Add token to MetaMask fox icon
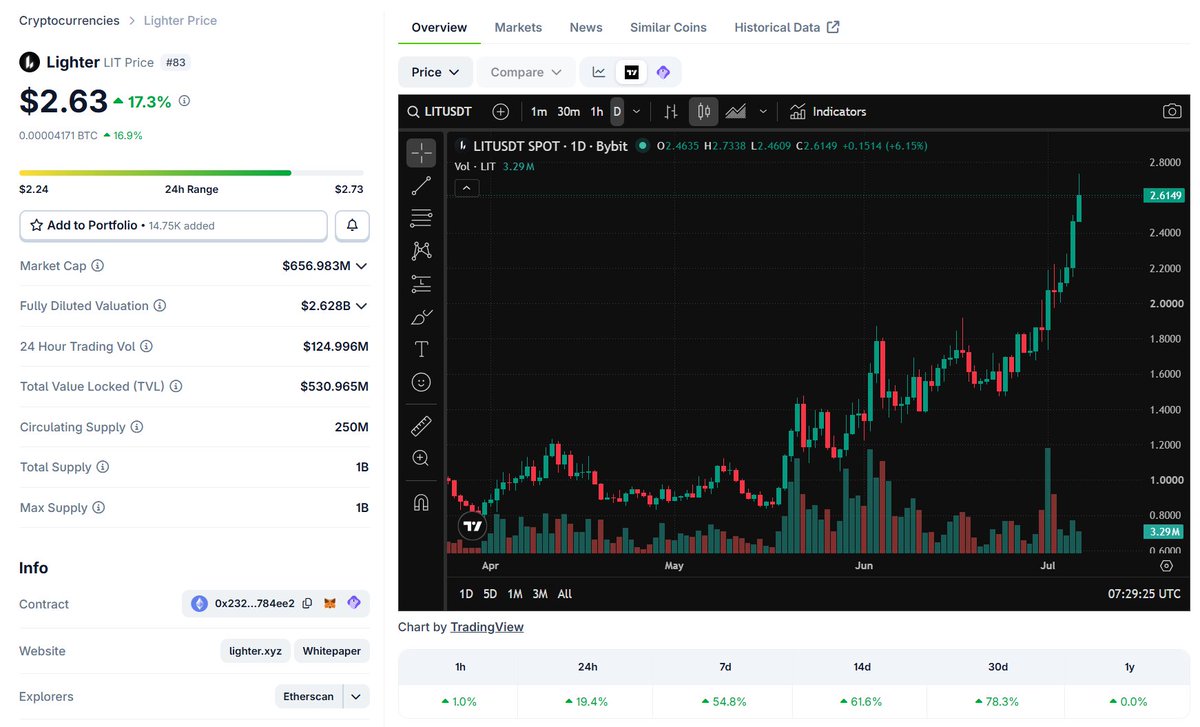Viewport: 1200px width, 727px height. pyautogui.click(x=330, y=603)
